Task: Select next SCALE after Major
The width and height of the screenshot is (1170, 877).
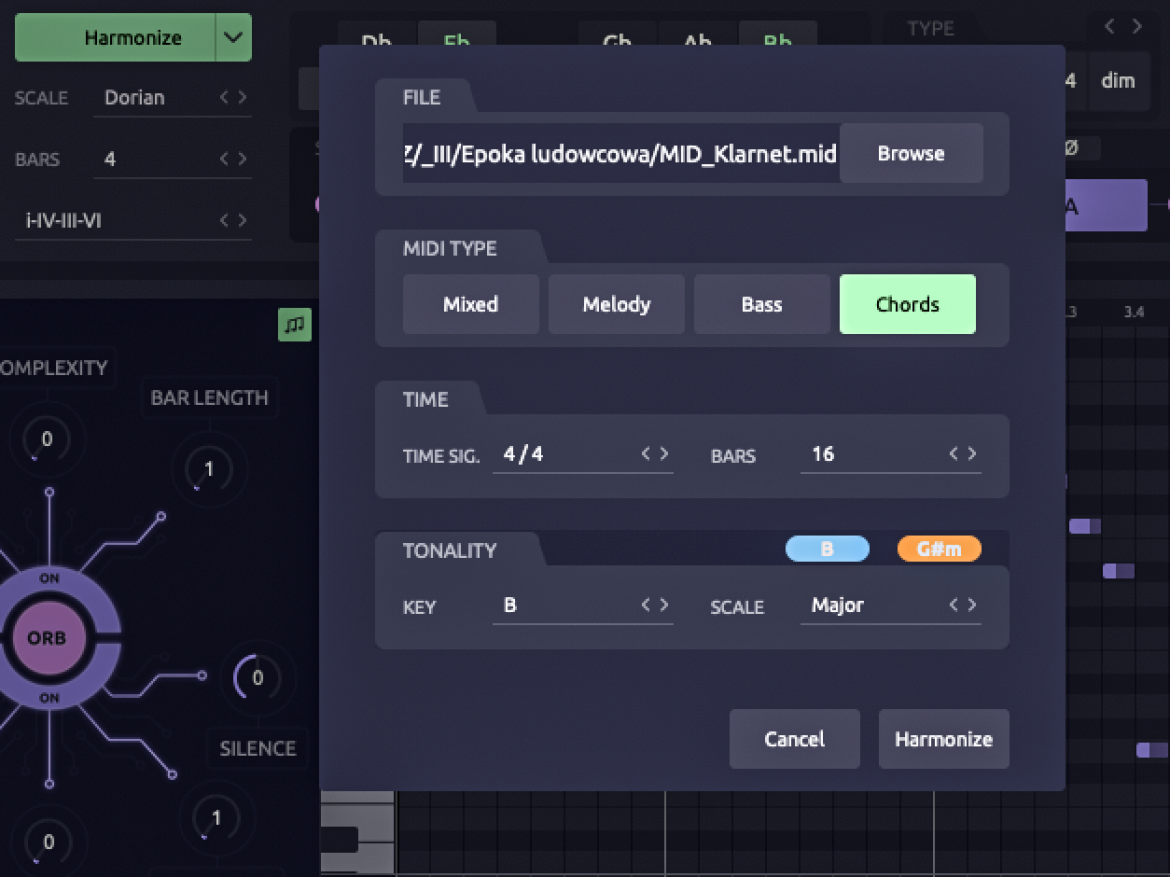Action: pyautogui.click(x=972, y=605)
